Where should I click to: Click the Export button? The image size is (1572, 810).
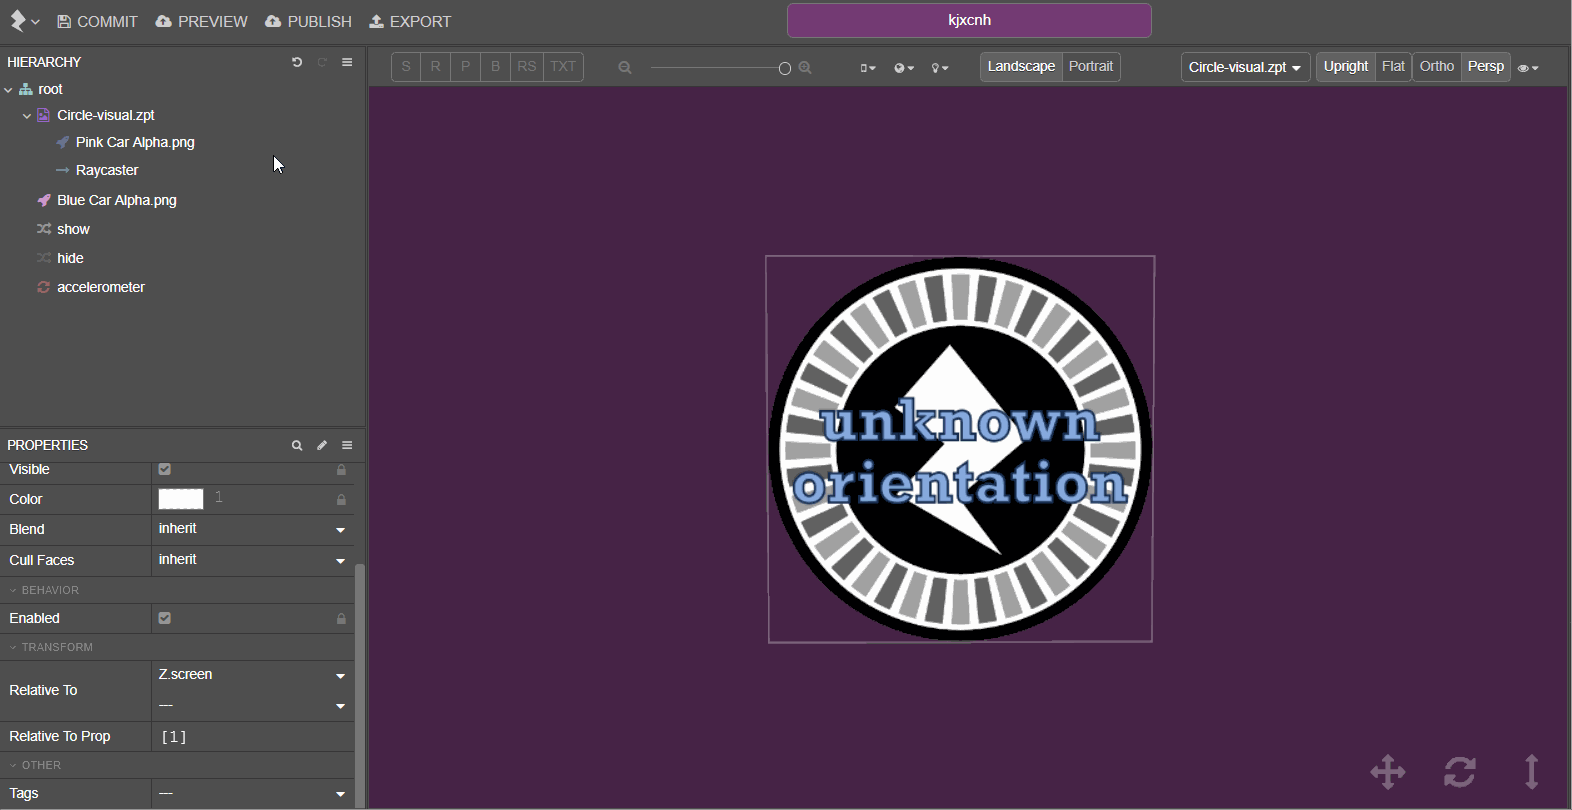pos(410,21)
